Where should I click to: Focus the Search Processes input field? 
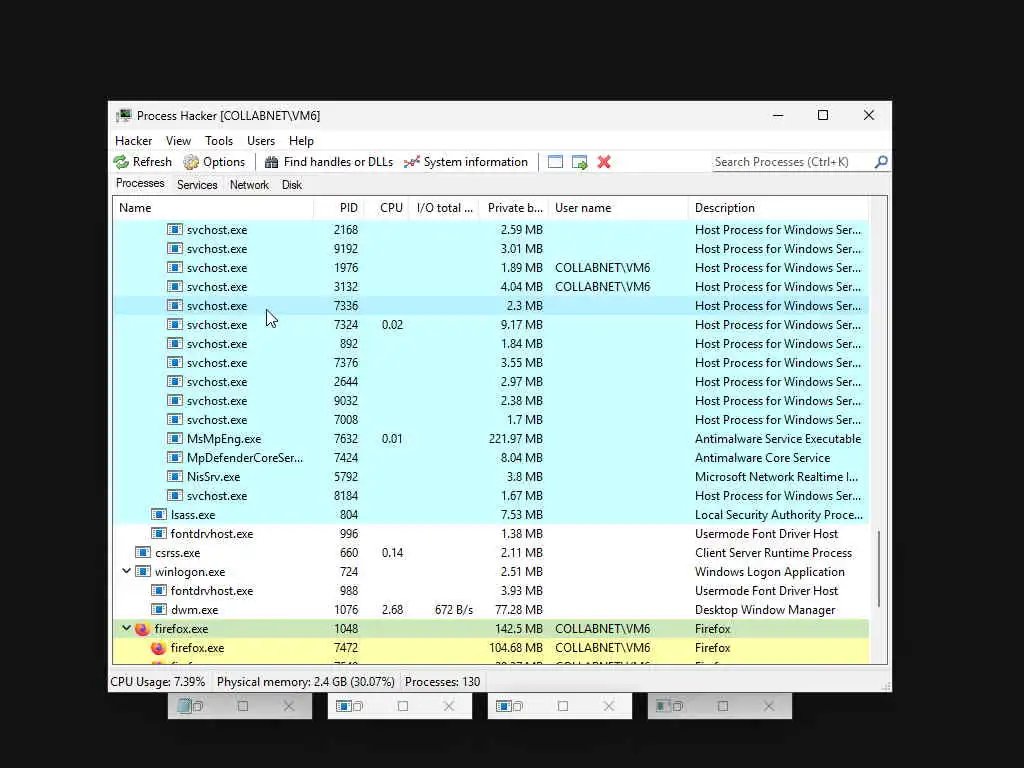click(x=793, y=162)
